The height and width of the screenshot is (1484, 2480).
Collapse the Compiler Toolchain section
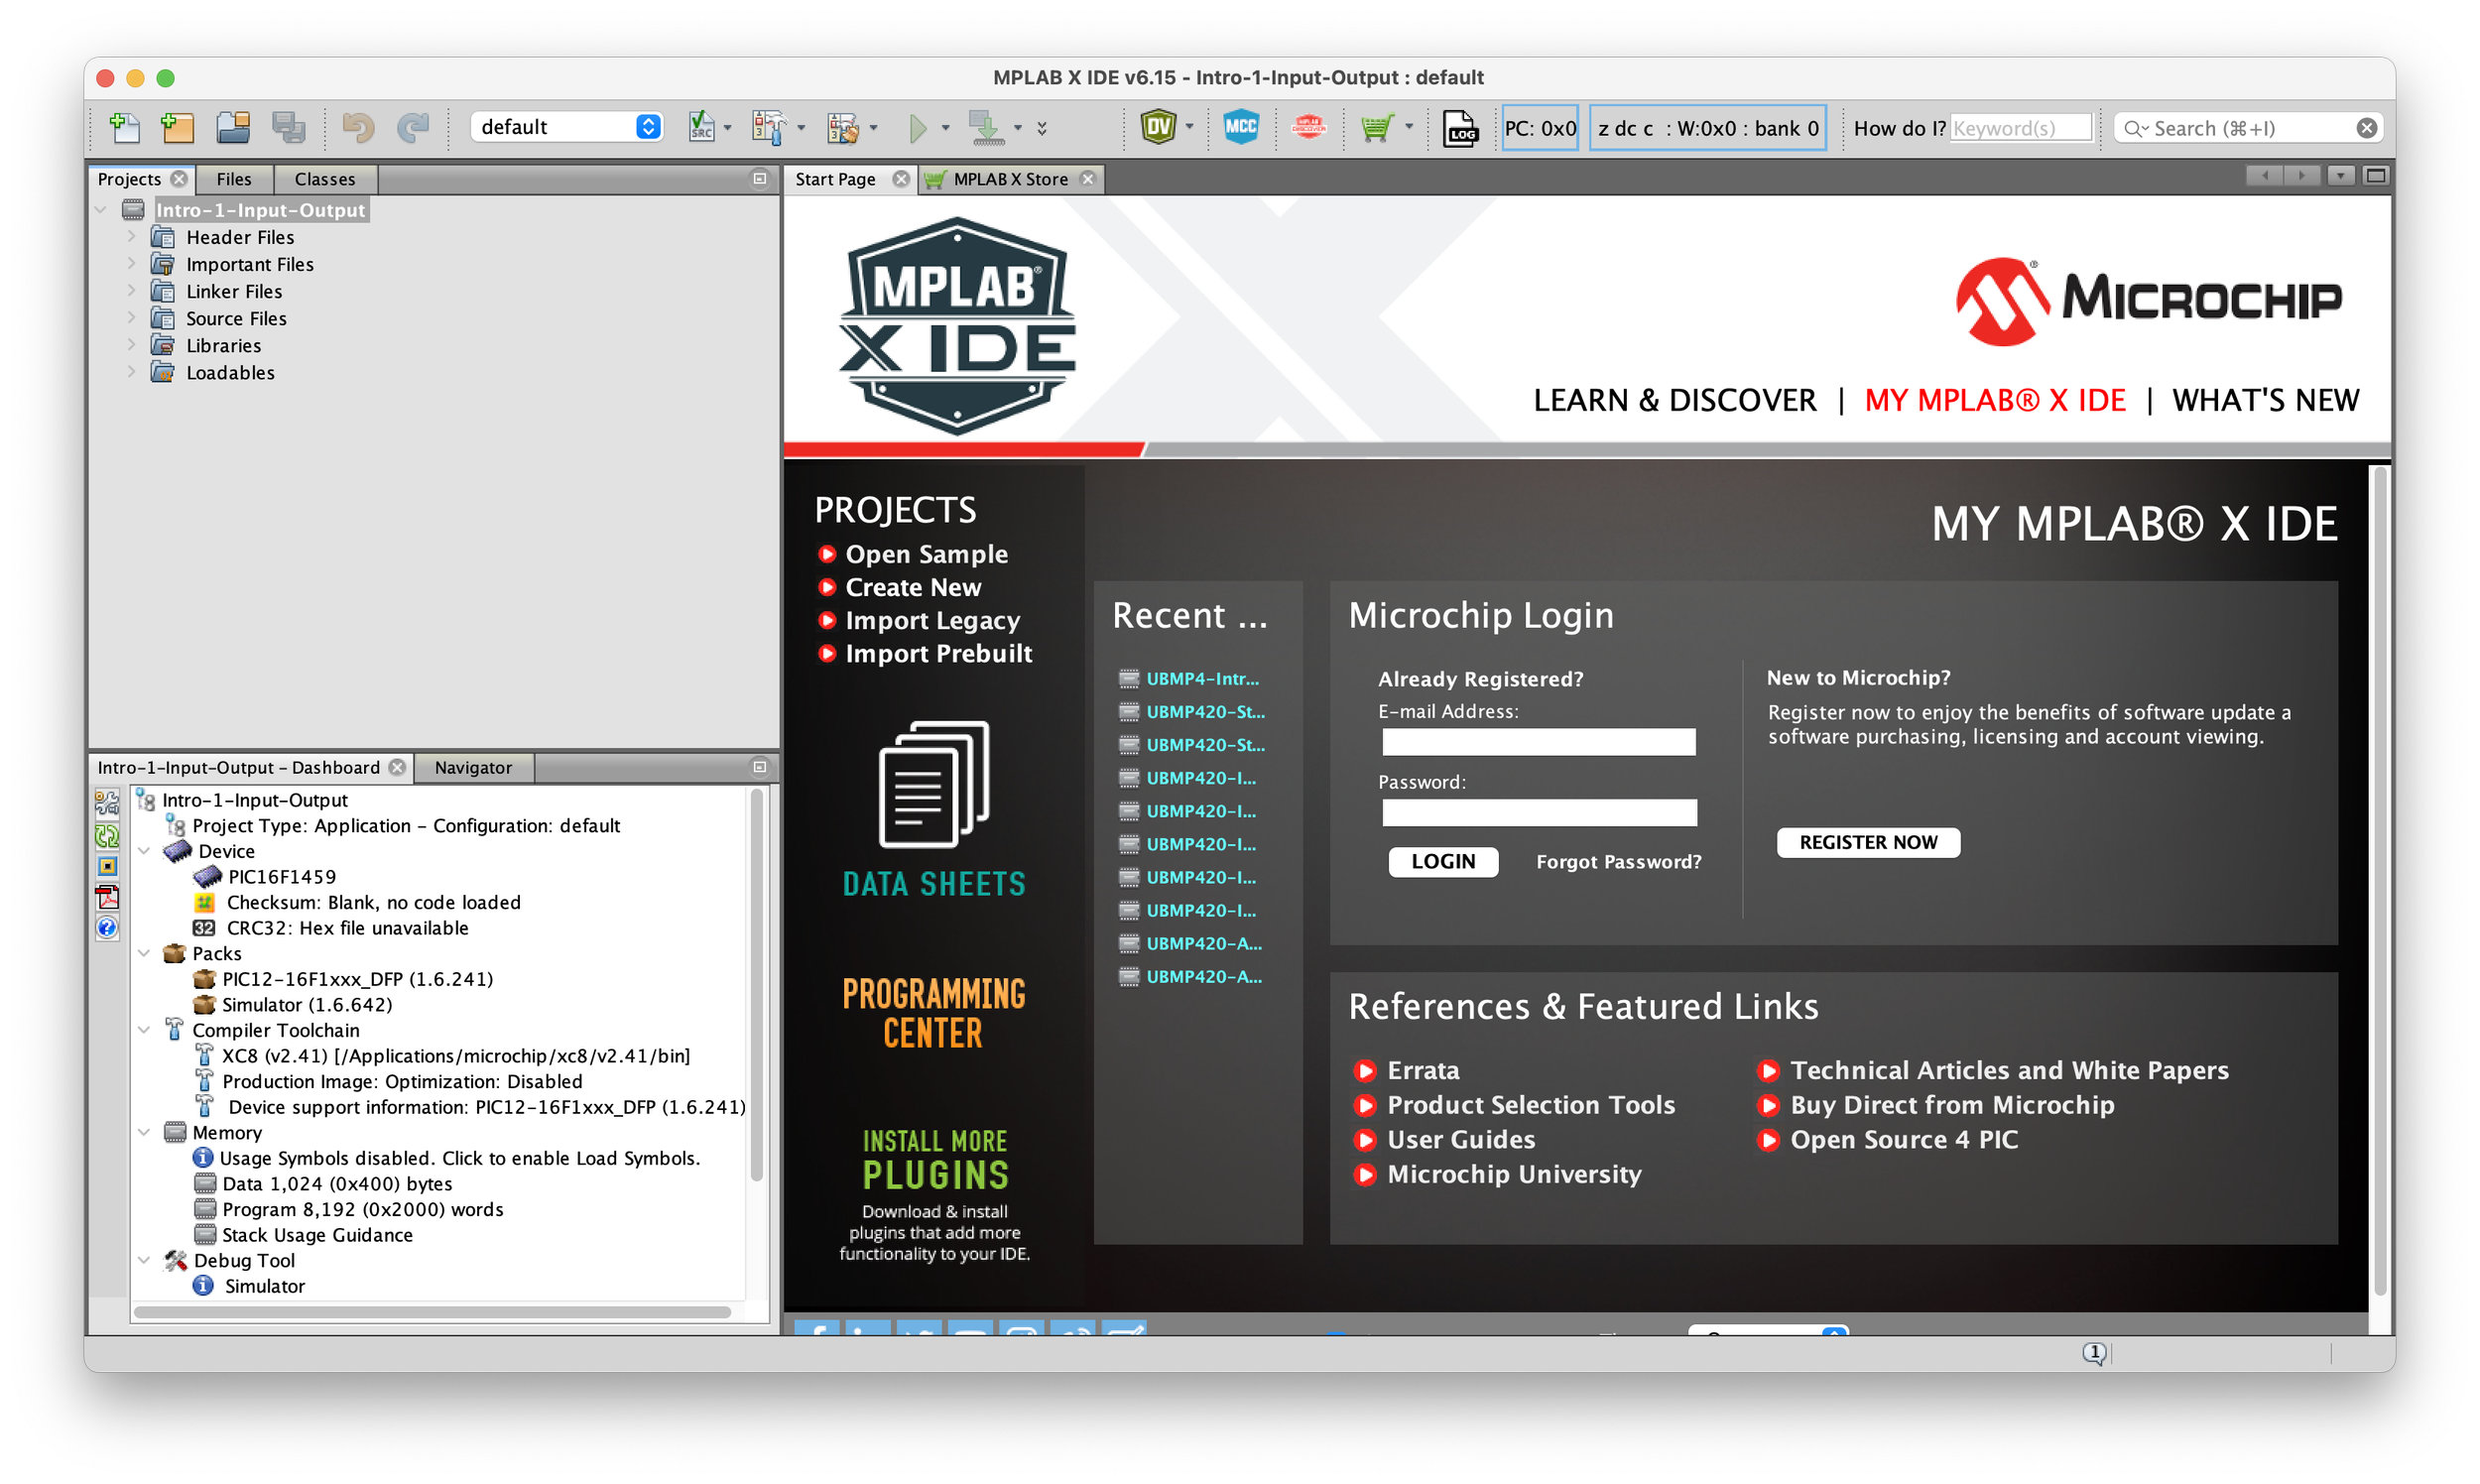(x=145, y=1030)
